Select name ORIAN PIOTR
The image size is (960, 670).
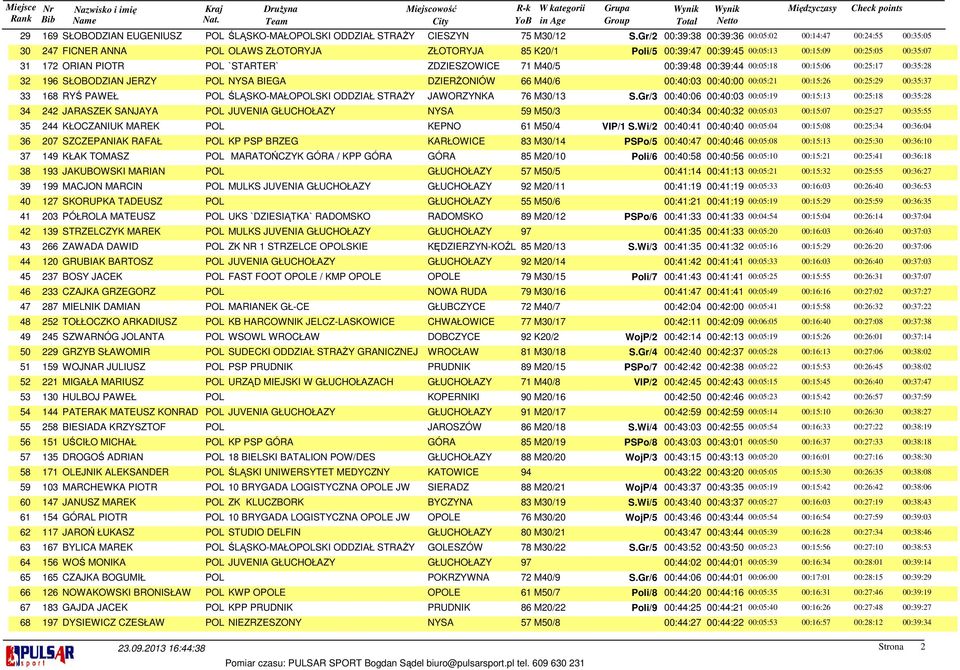click(x=93, y=66)
